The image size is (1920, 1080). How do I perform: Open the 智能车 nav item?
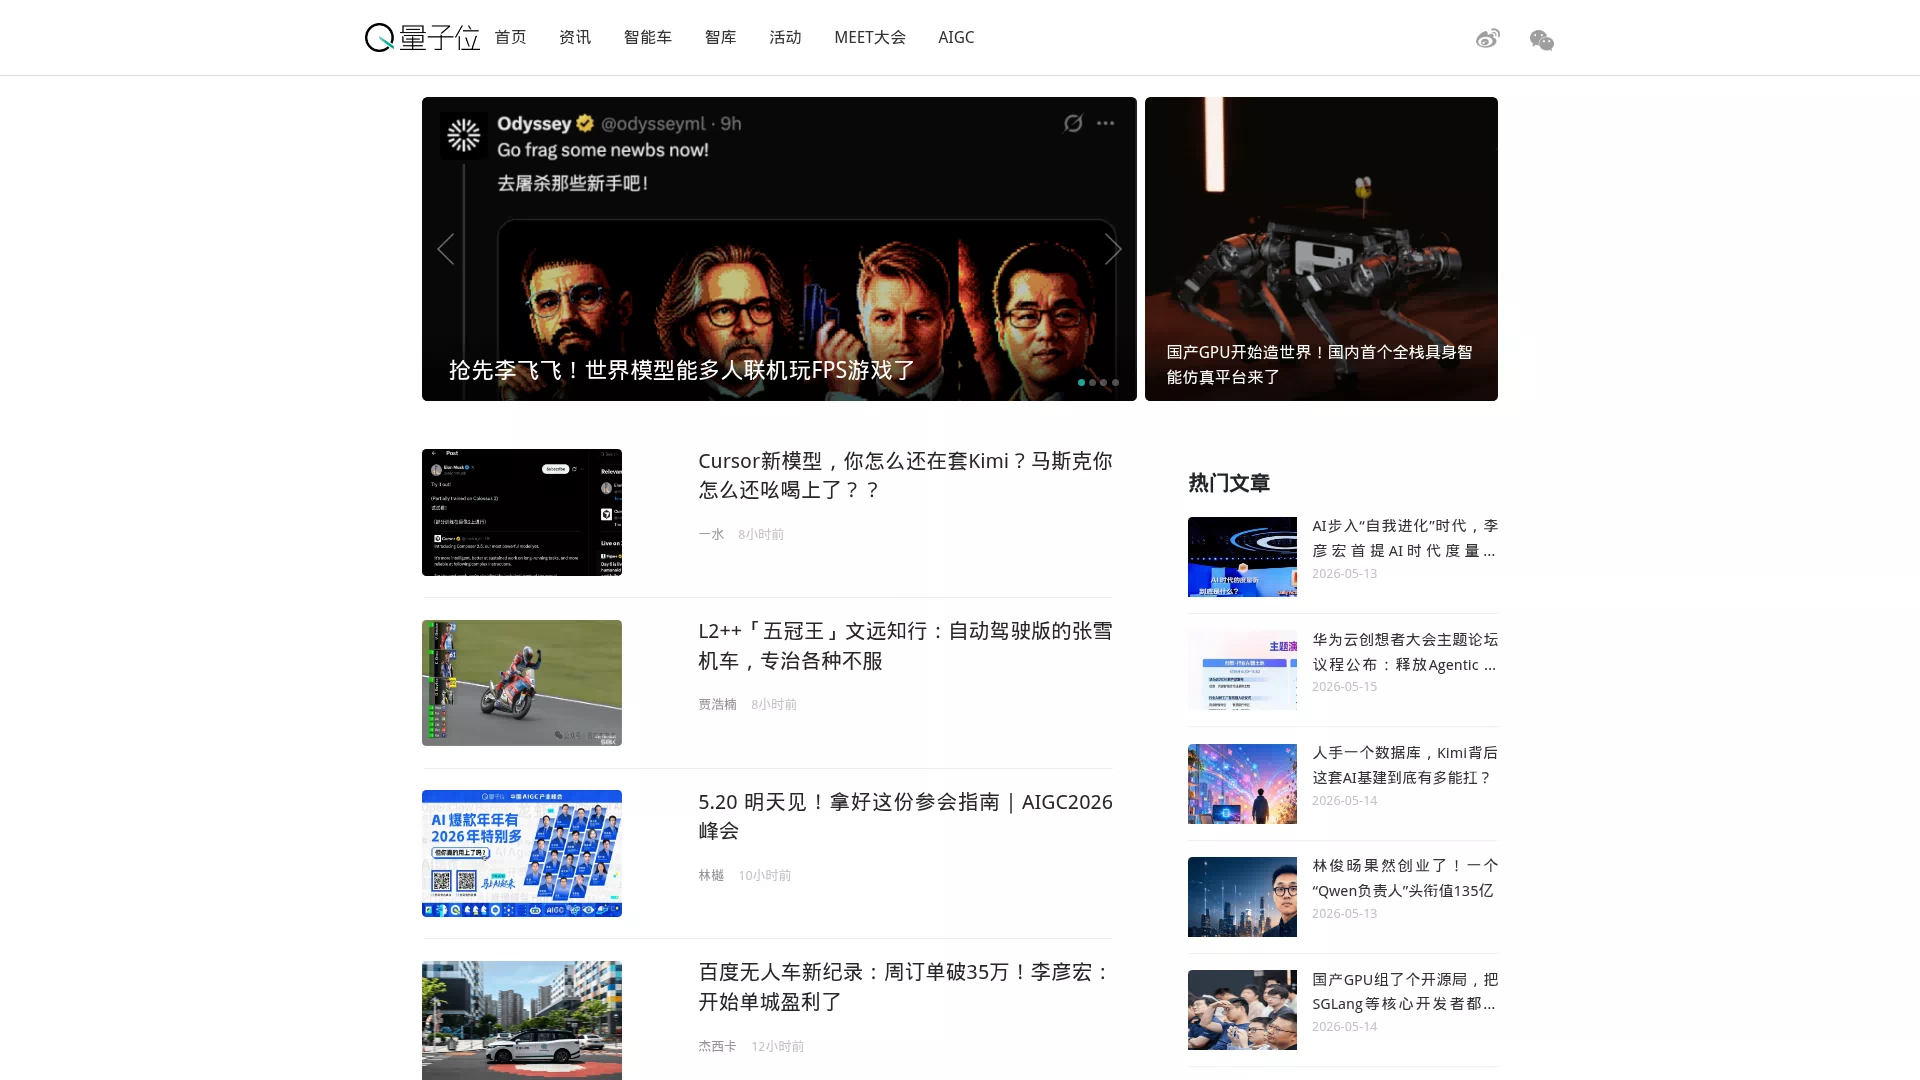(648, 37)
